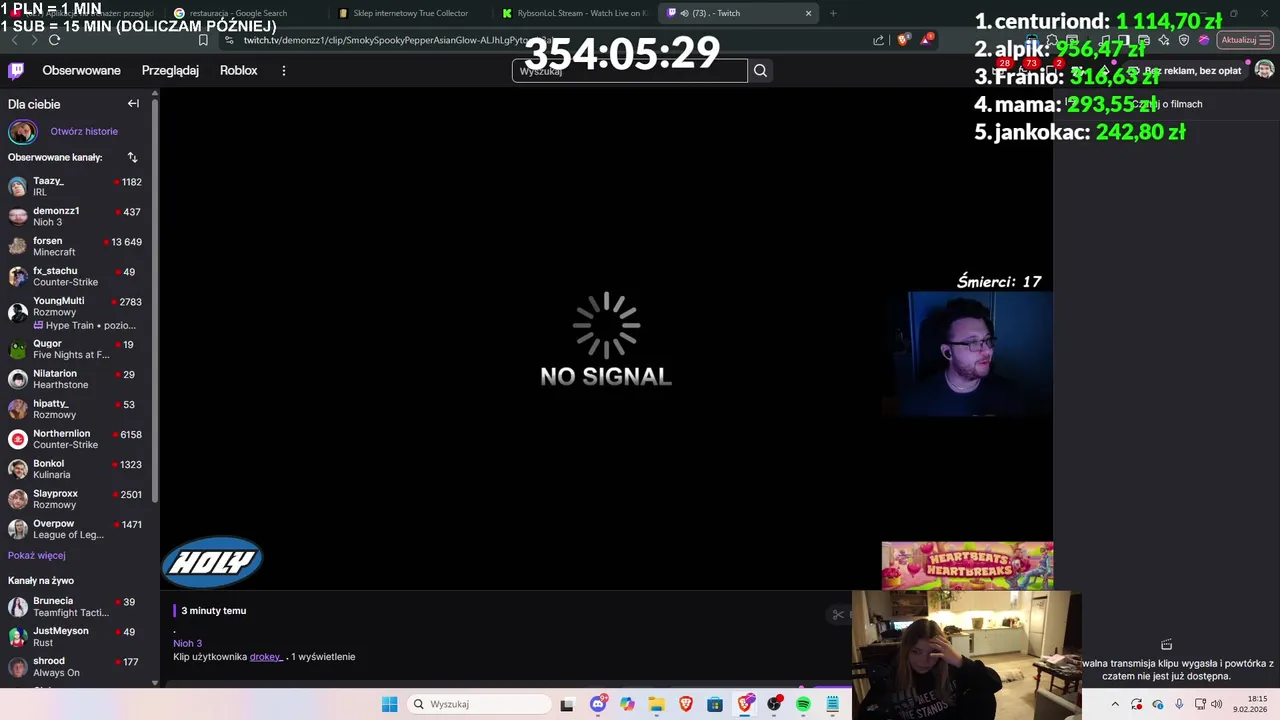Open hipatty_ channel in sidebar
Viewport: 1280px width, 720px height.
coord(76,409)
